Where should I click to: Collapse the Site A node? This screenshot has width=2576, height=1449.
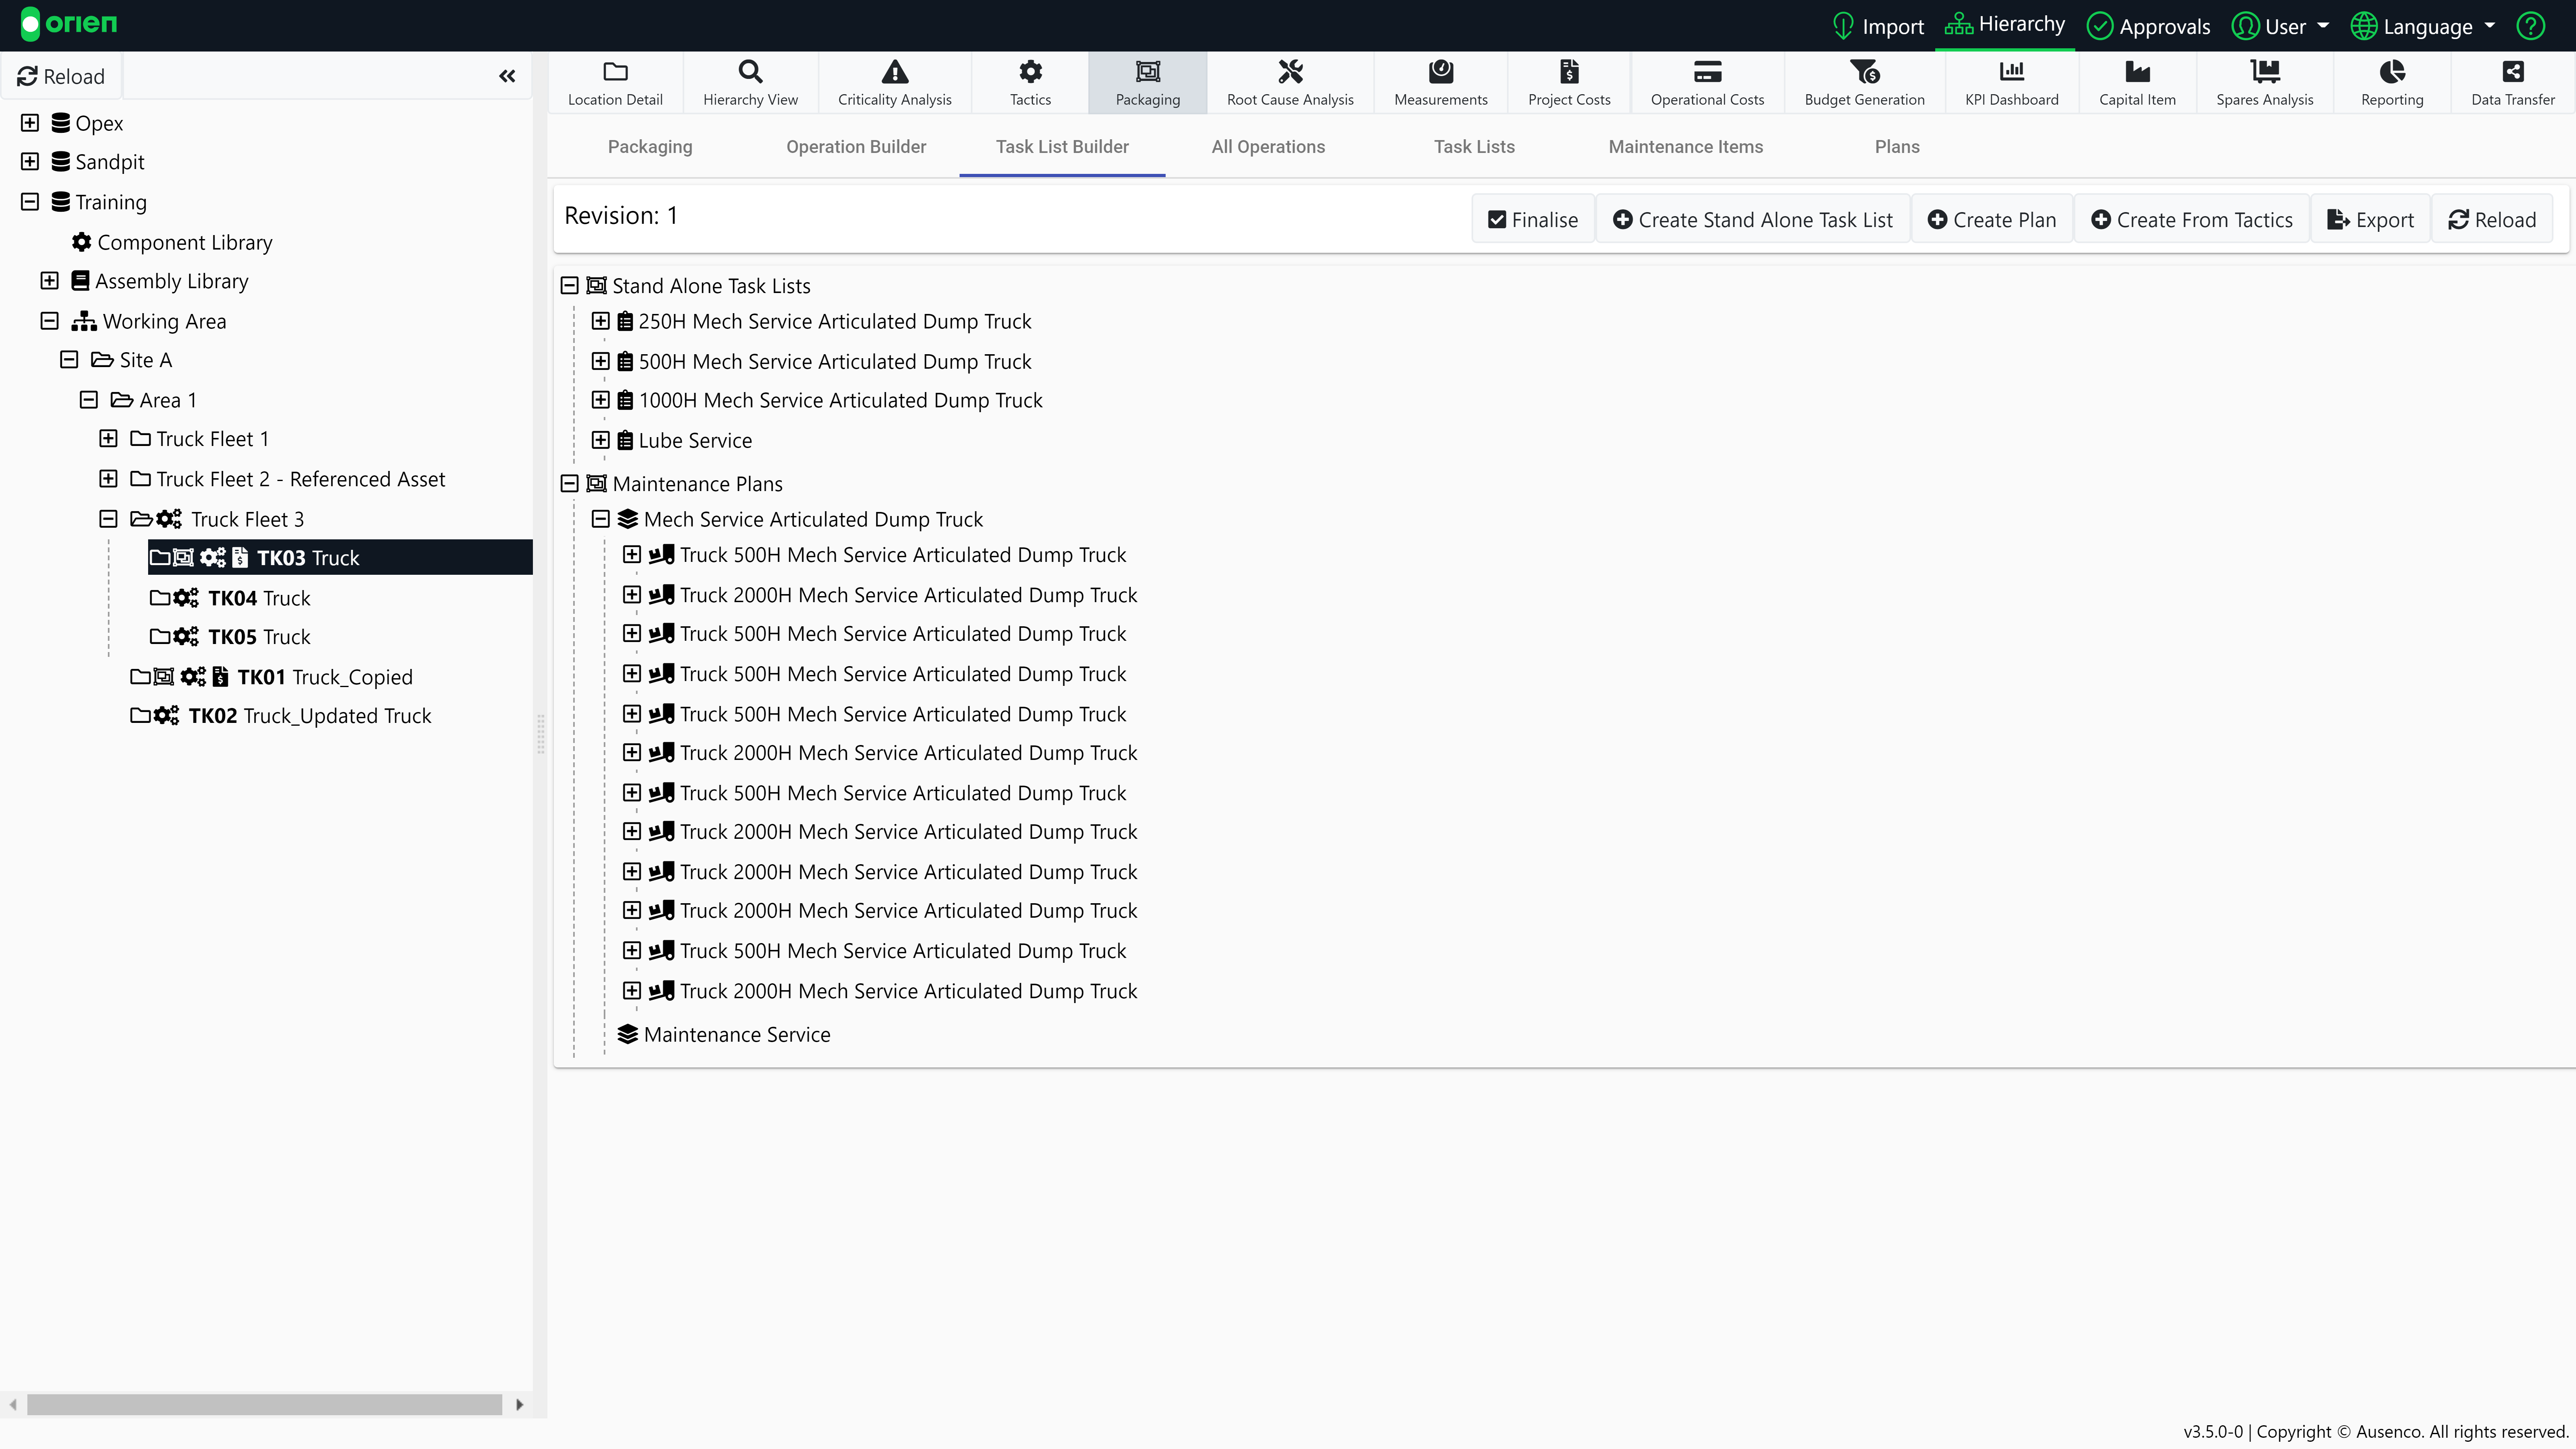point(69,359)
